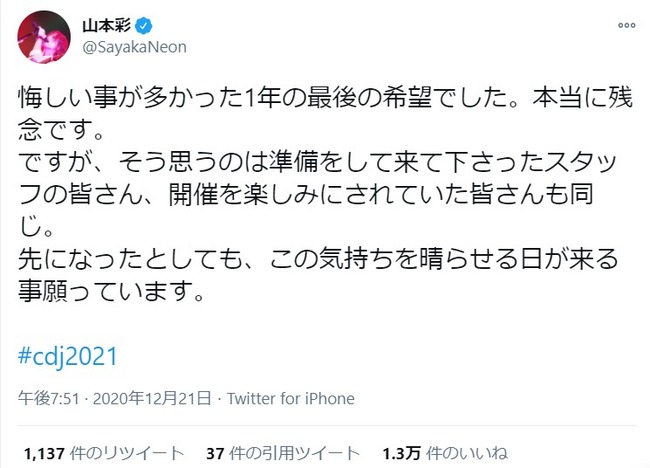Image resolution: width=650 pixels, height=468 pixels.
Task: Click the tweet line beginning ですが、そう思うのは
Action: (318, 162)
